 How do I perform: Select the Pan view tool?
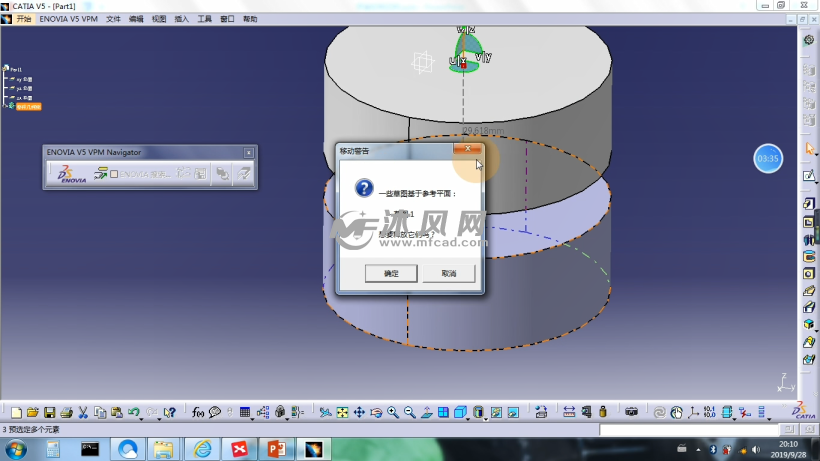359,412
